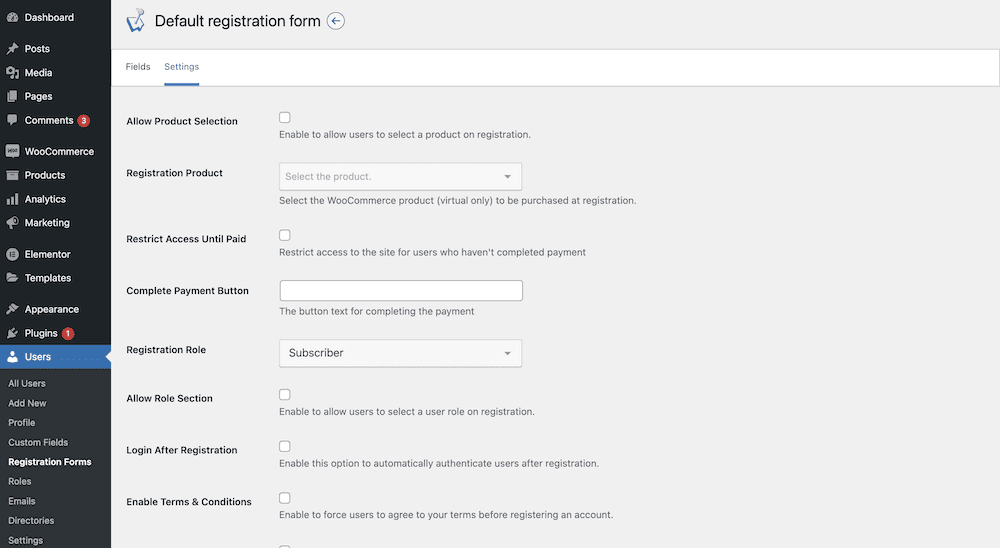Click the back arrow icon beside form title

point(335,21)
